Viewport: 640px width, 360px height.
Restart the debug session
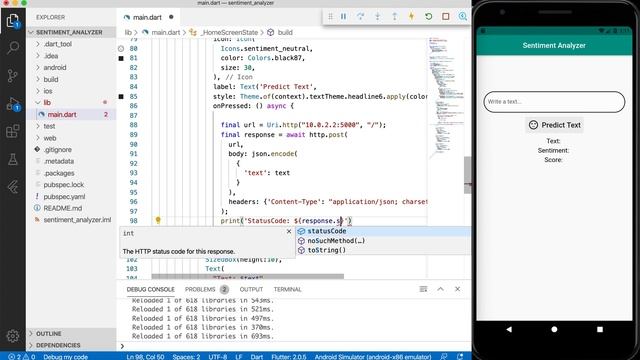coord(429,16)
